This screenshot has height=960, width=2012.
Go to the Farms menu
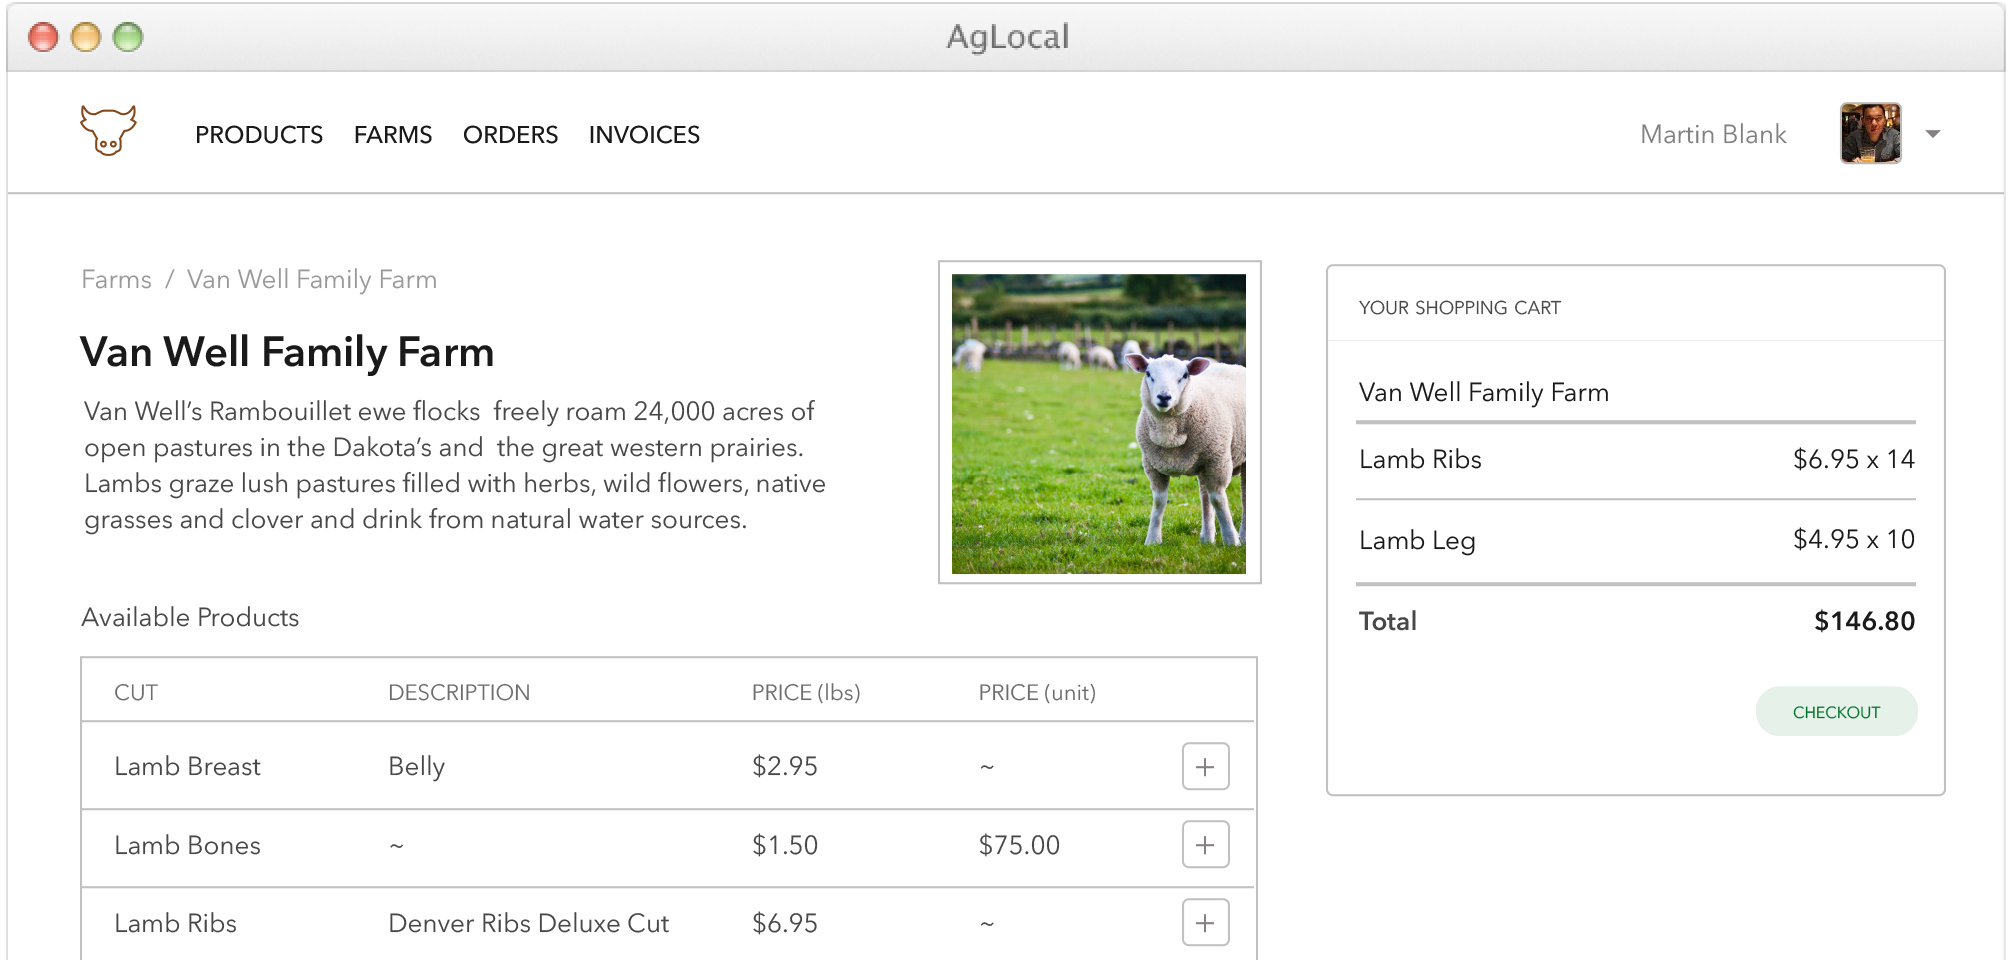[x=393, y=135]
